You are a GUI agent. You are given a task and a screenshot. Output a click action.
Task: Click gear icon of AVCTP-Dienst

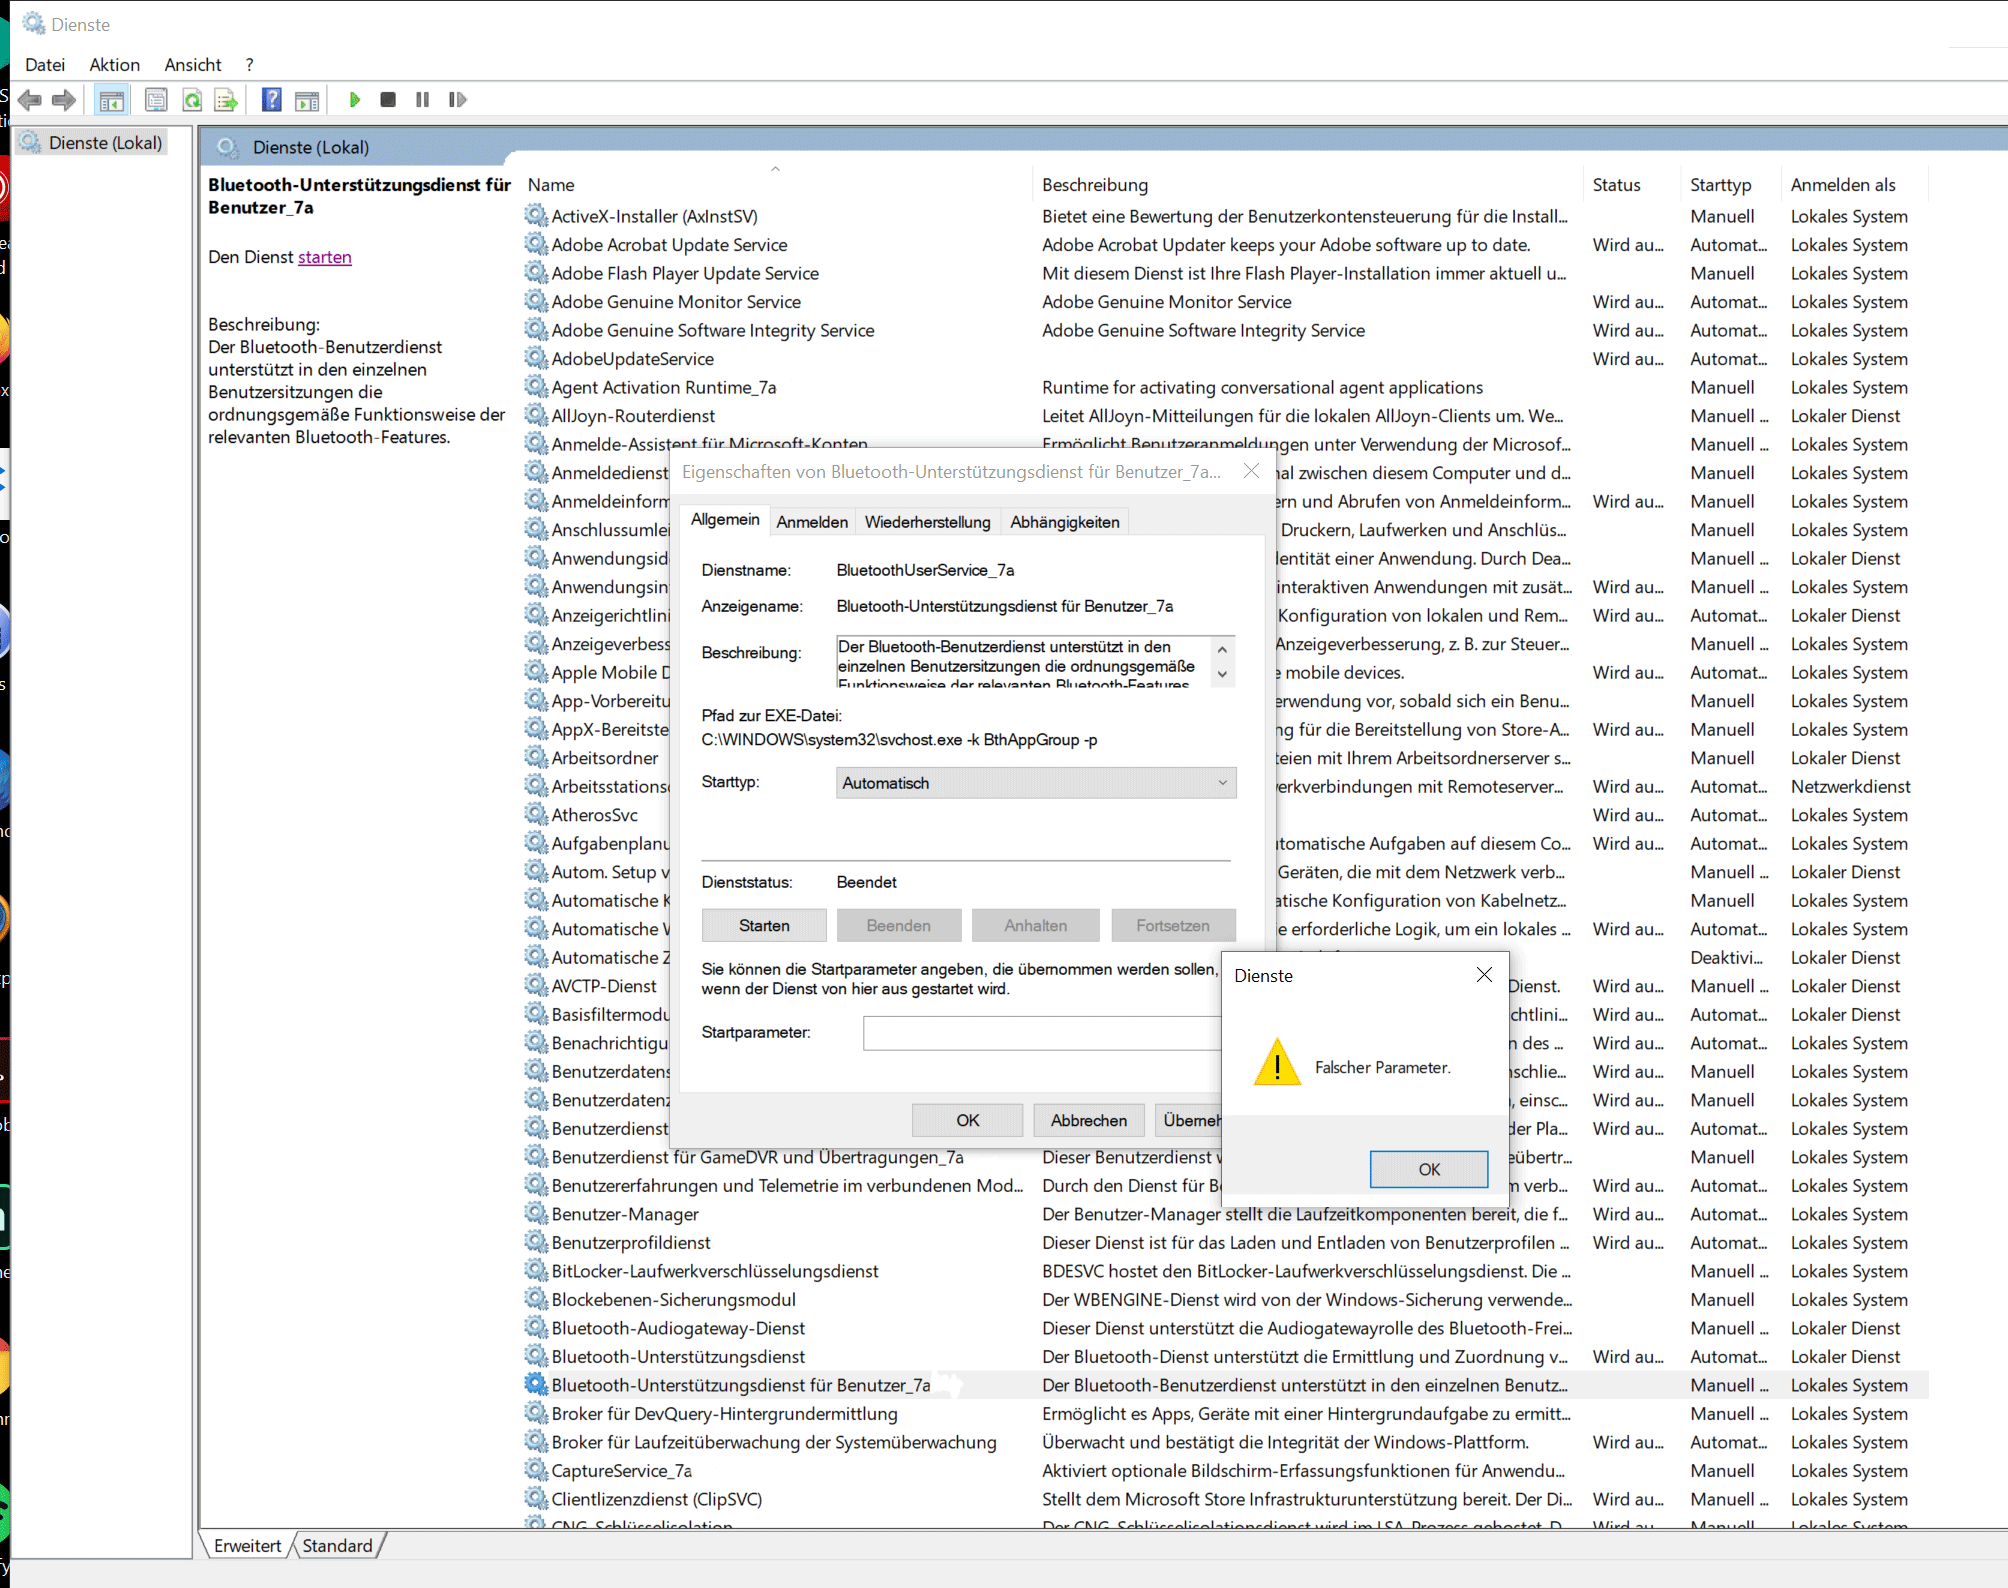point(536,985)
